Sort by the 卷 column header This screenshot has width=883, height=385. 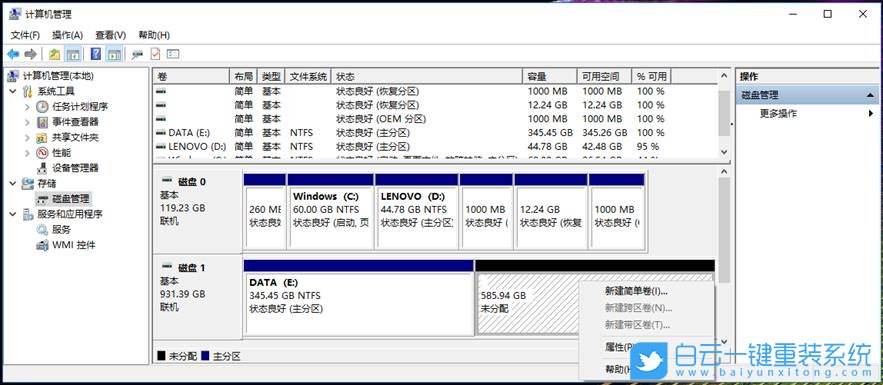[x=192, y=77]
